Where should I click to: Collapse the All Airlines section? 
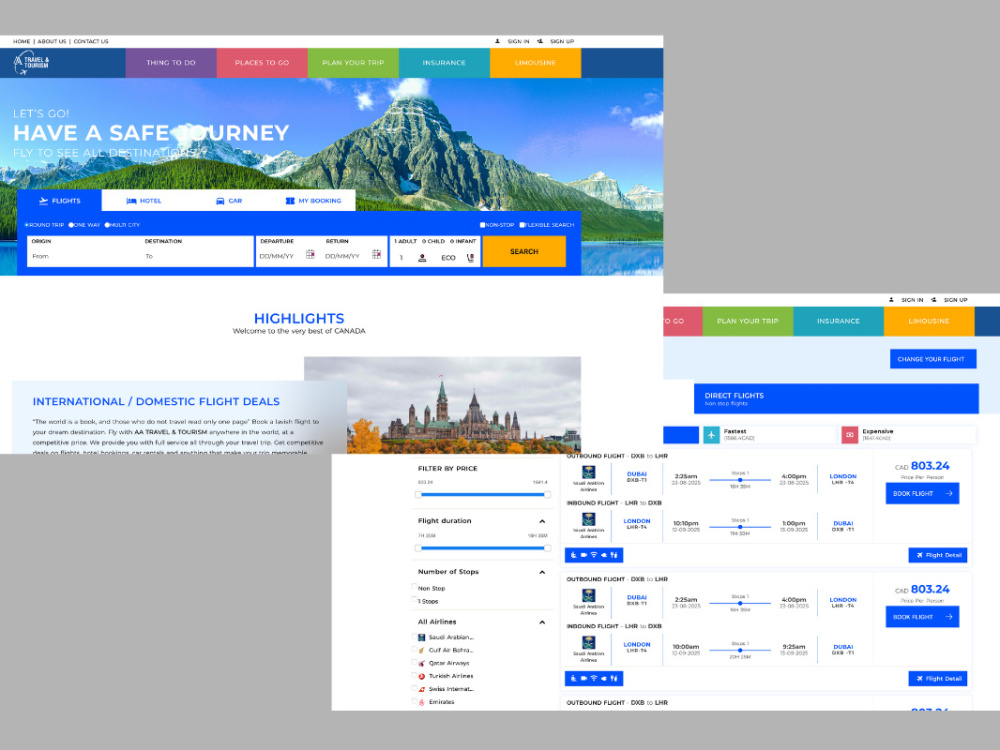point(542,622)
